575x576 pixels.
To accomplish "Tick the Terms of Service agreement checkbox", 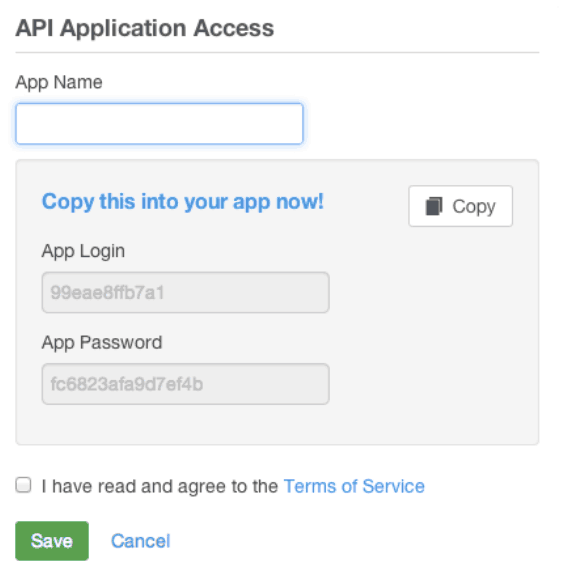I will click(x=23, y=485).
